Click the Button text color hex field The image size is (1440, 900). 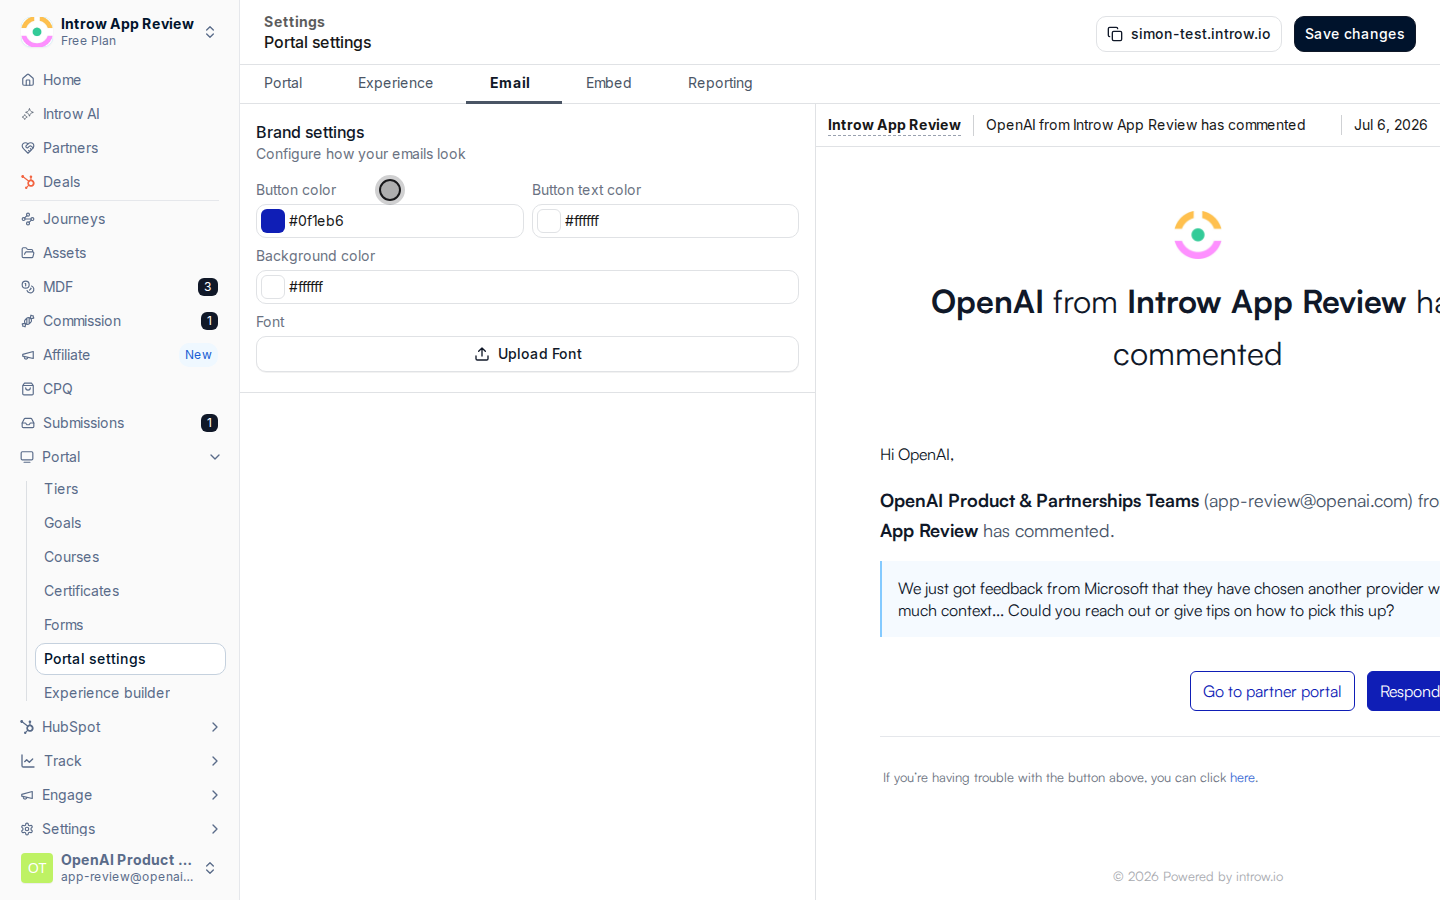point(665,221)
